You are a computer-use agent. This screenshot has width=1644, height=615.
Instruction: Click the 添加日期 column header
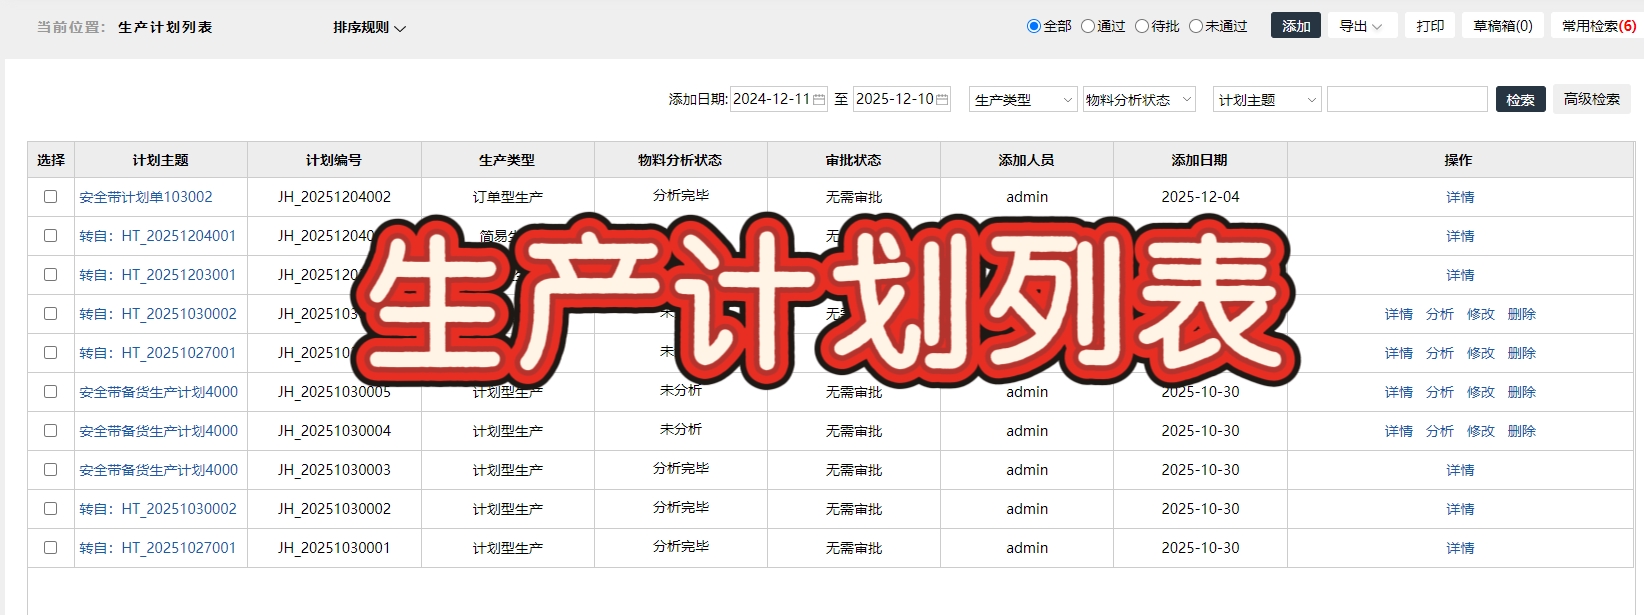coord(1200,160)
